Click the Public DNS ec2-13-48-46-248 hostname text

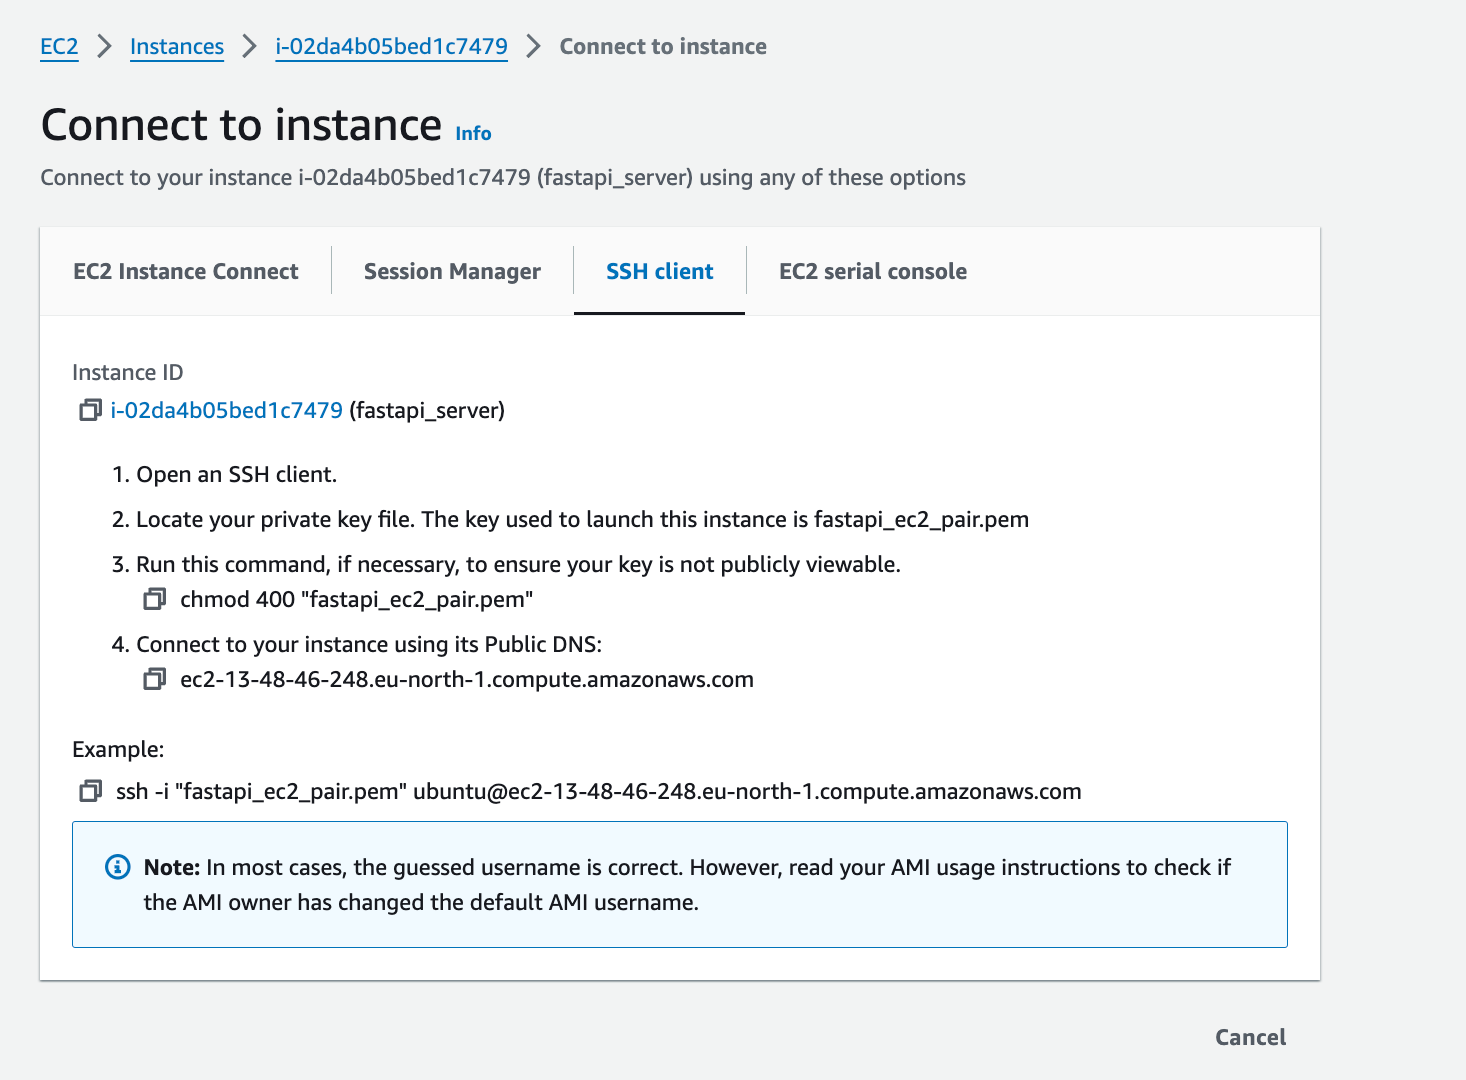[x=467, y=679]
